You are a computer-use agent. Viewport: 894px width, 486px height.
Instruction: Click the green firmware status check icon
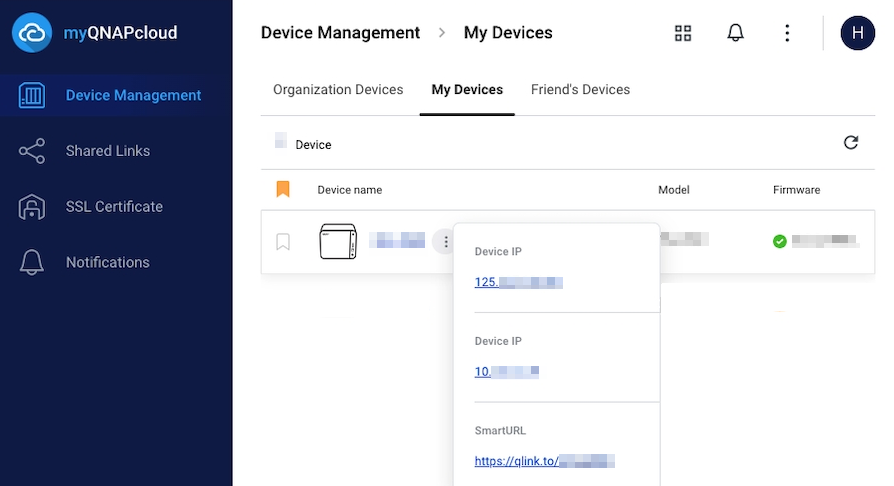pos(779,241)
